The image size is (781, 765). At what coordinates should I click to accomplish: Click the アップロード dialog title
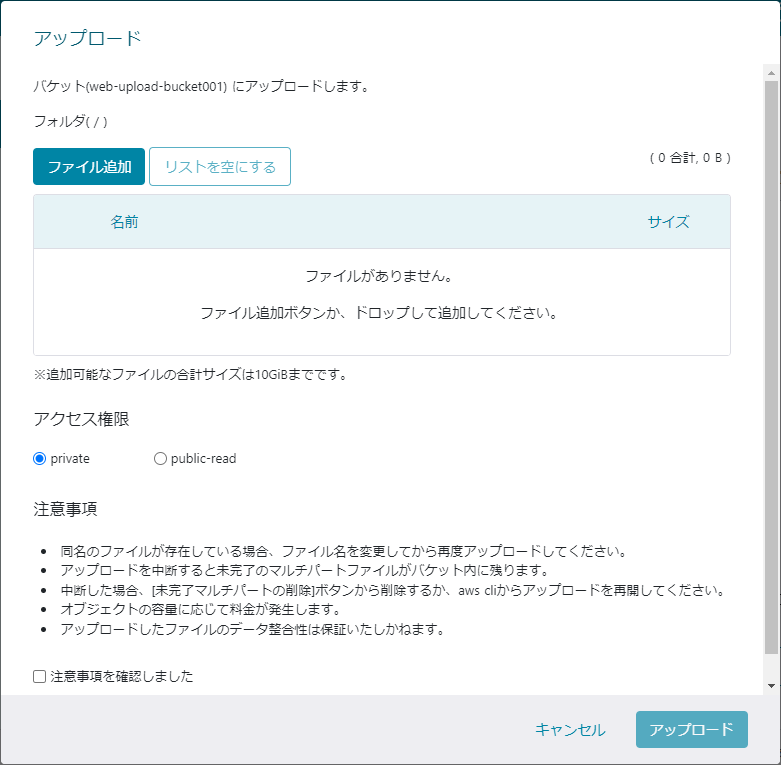click(x=87, y=39)
